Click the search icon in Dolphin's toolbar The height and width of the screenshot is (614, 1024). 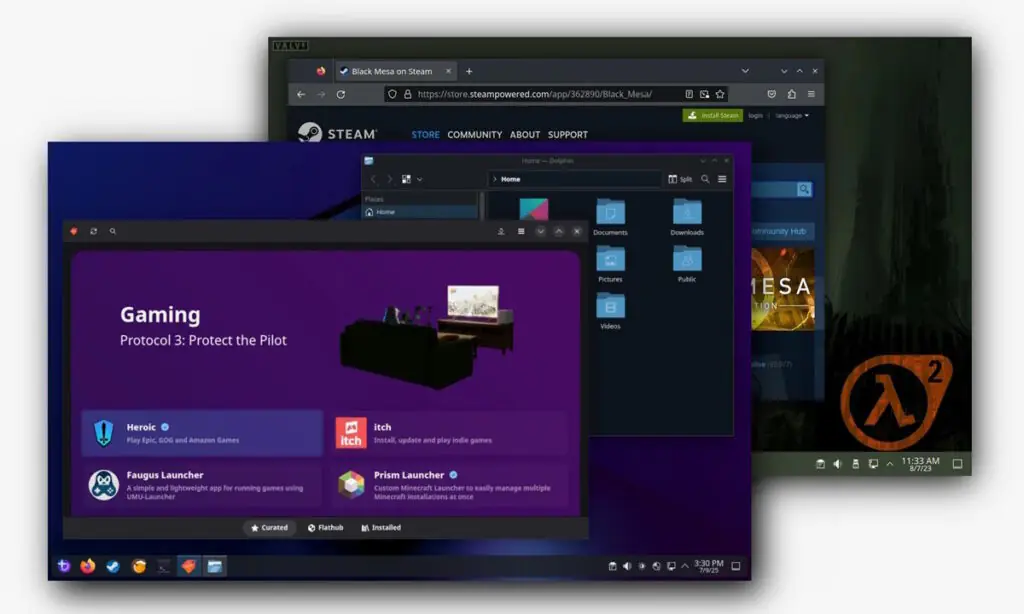pos(705,179)
